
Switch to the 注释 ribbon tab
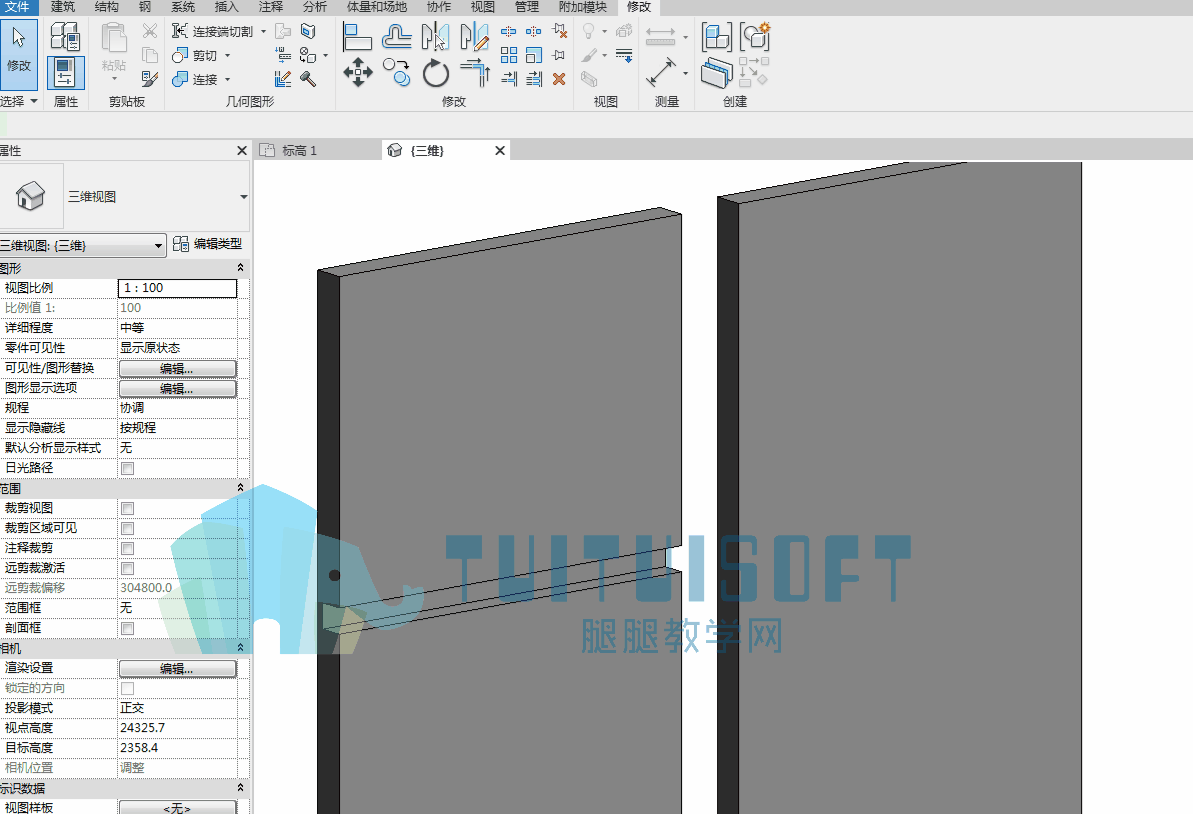271,7
